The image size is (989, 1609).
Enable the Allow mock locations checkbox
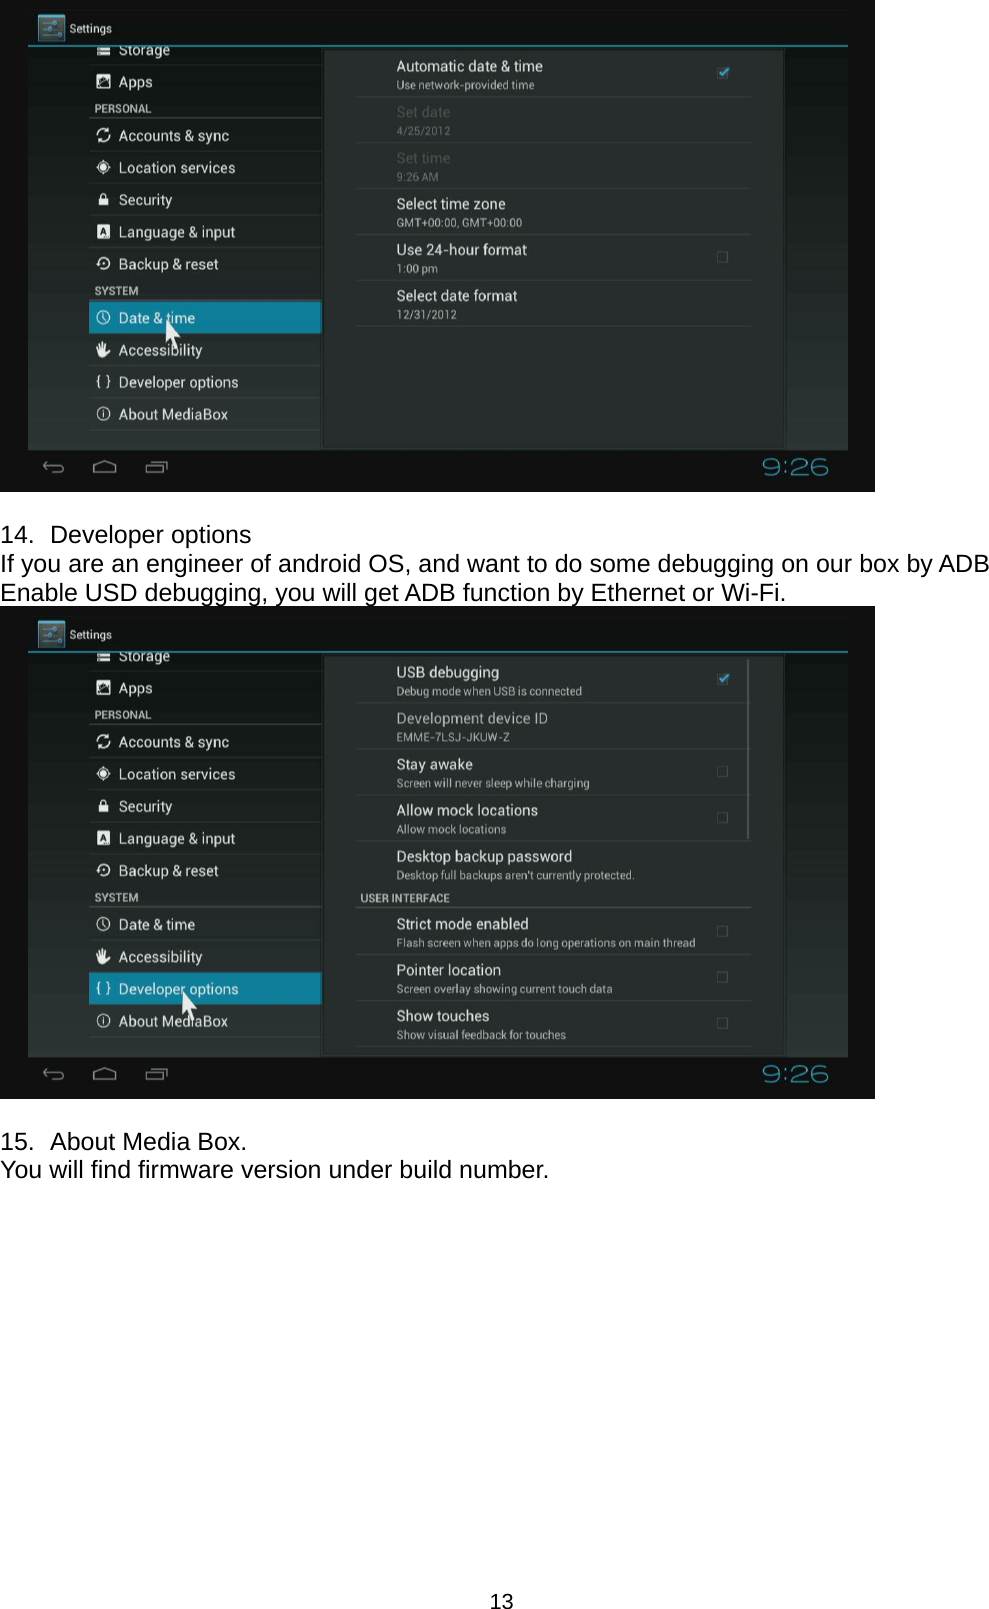tap(722, 817)
